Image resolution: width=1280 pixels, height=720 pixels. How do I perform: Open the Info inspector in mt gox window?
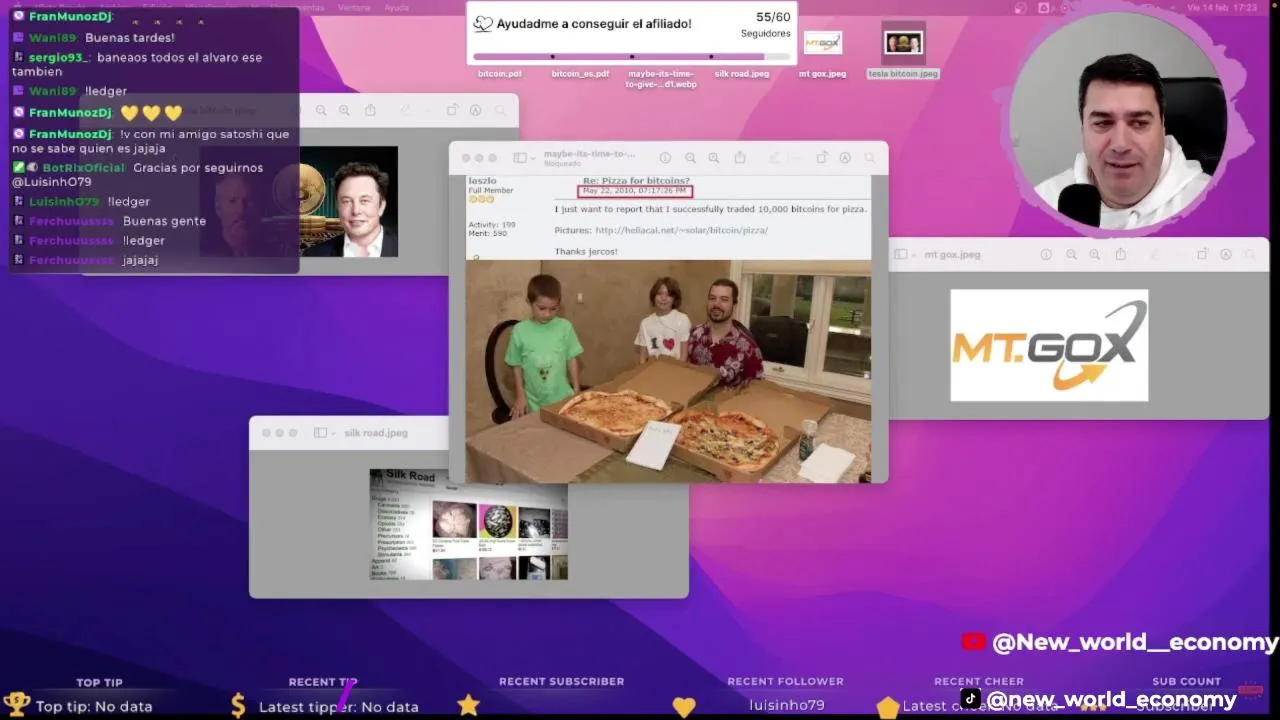coord(1046,255)
